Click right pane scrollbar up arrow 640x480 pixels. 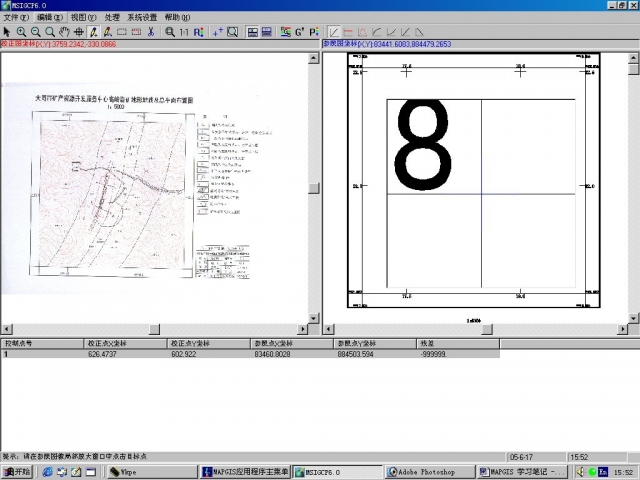point(633,58)
